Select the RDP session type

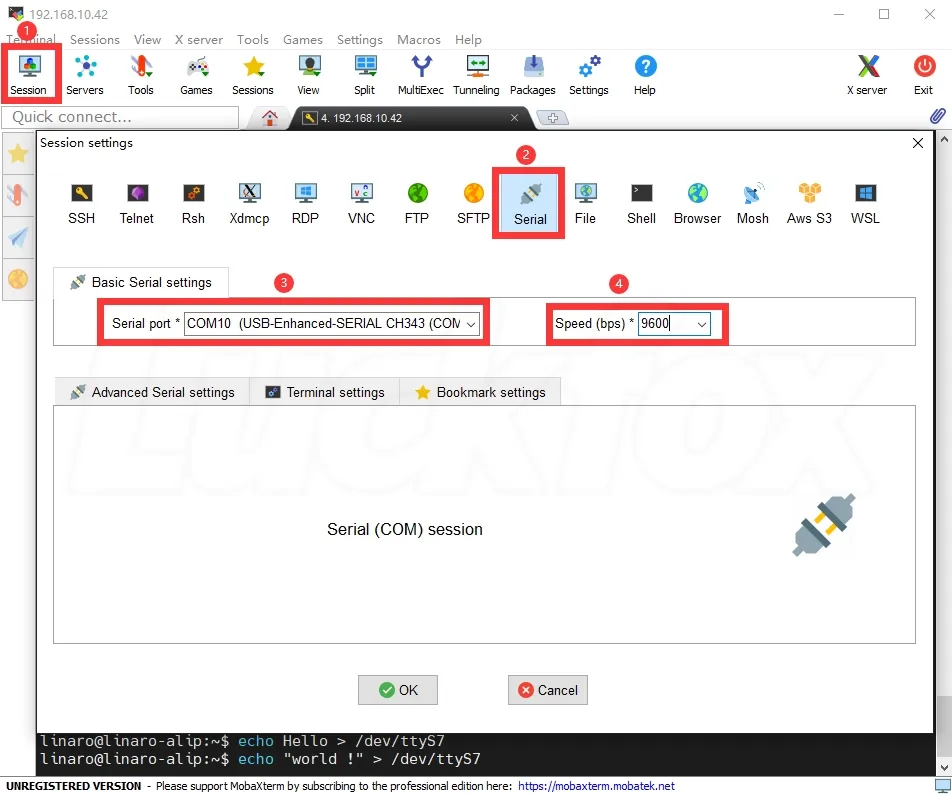(305, 203)
